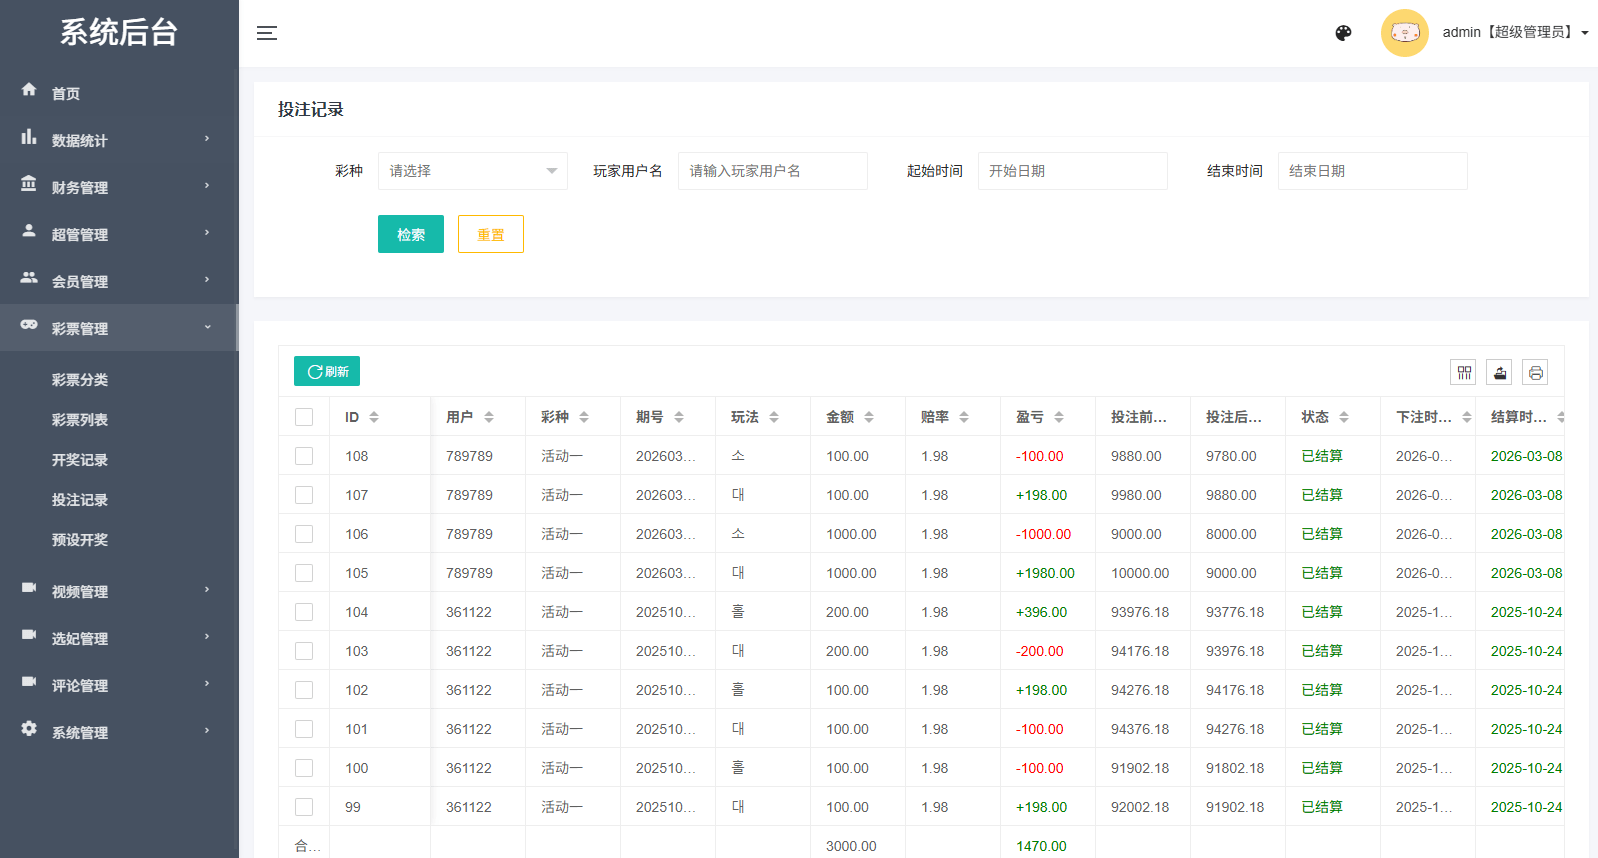Click the green 检索 search button
This screenshot has height=858, width=1598.
click(410, 235)
